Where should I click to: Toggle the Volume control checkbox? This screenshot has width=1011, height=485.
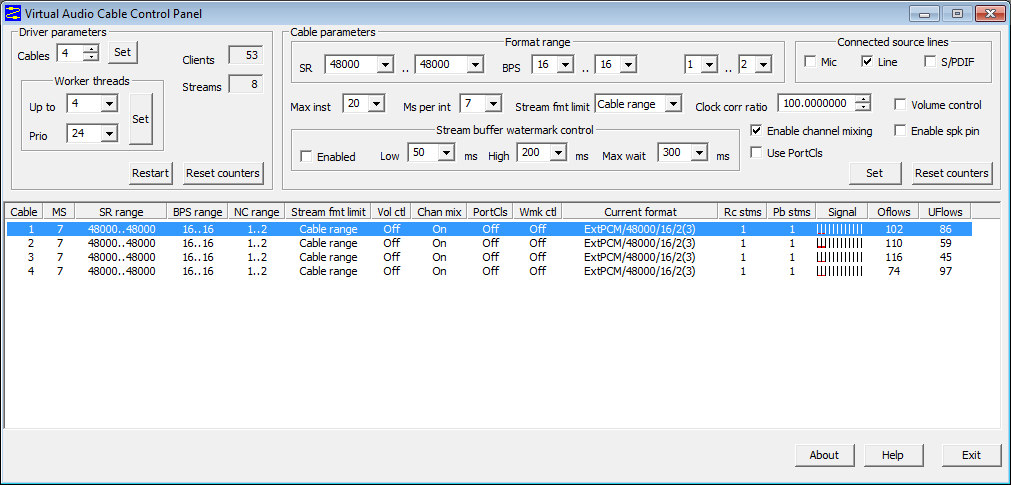pyautogui.click(x=900, y=104)
